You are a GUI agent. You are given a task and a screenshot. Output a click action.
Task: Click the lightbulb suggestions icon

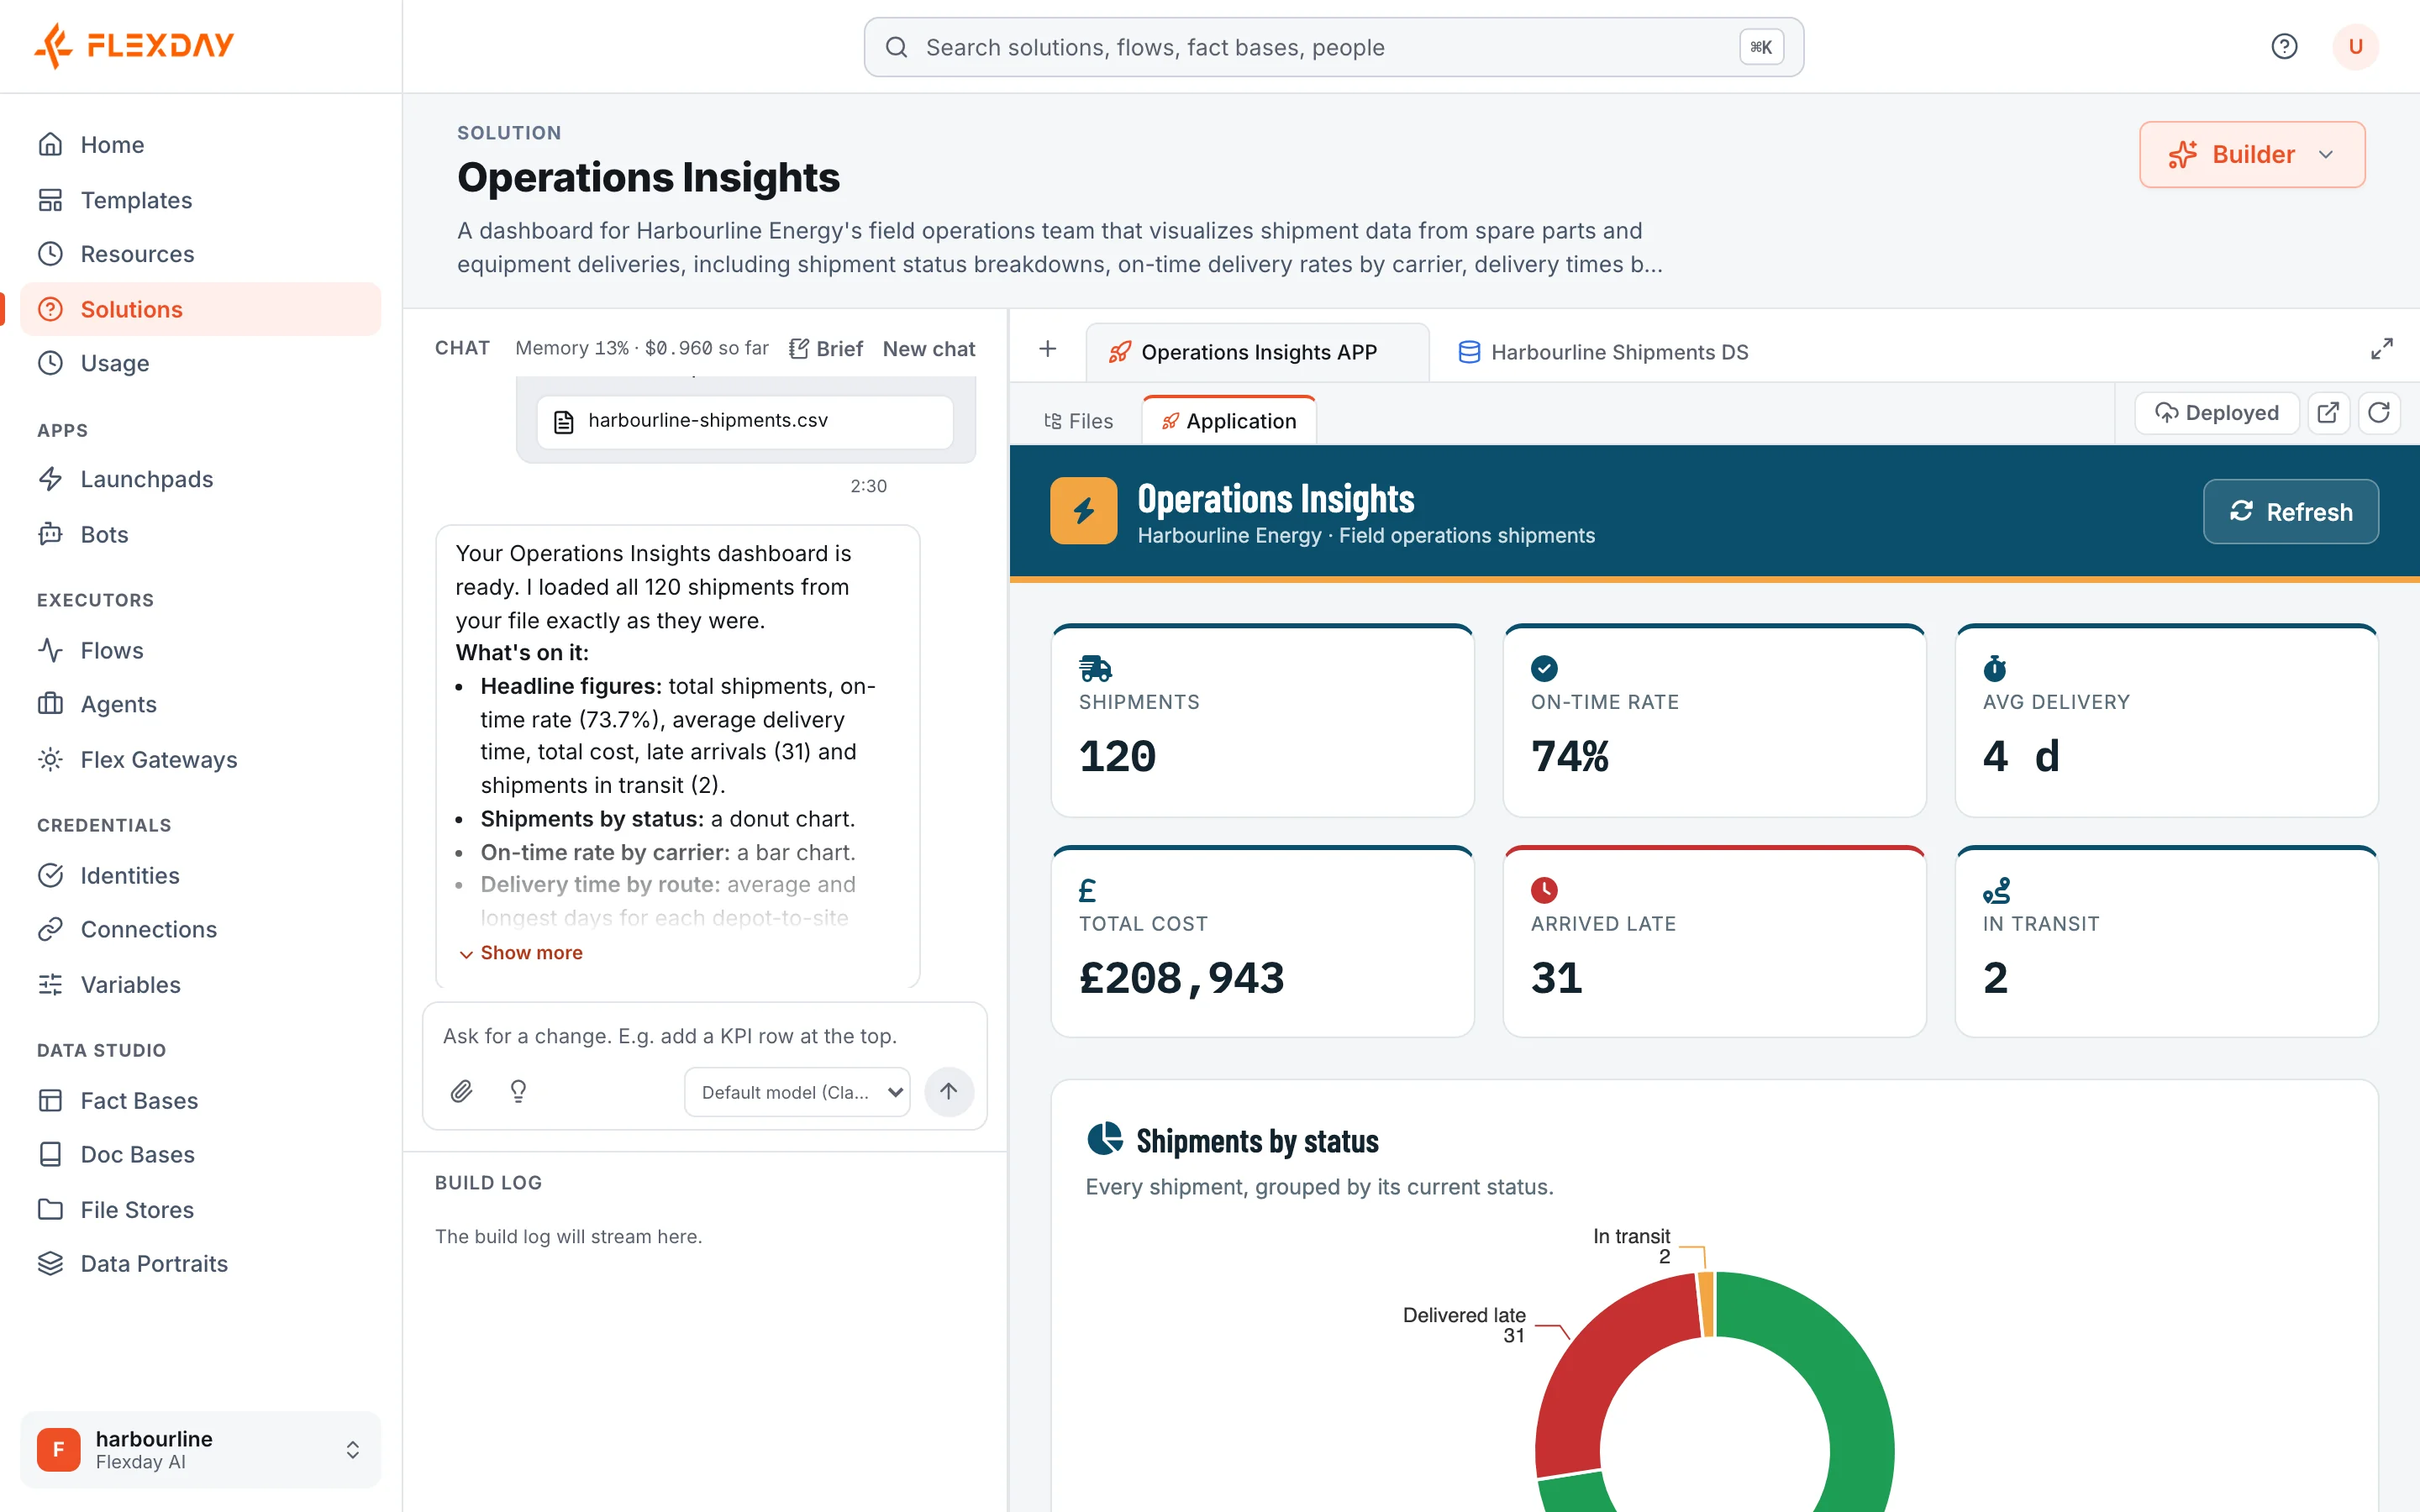click(x=518, y=1091)
